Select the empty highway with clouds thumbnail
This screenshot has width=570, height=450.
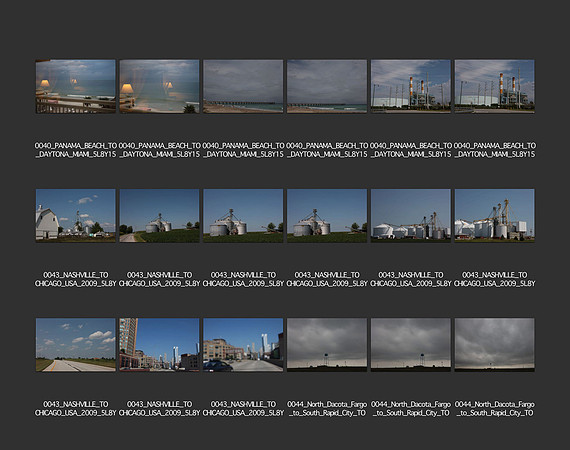[76, 345]
